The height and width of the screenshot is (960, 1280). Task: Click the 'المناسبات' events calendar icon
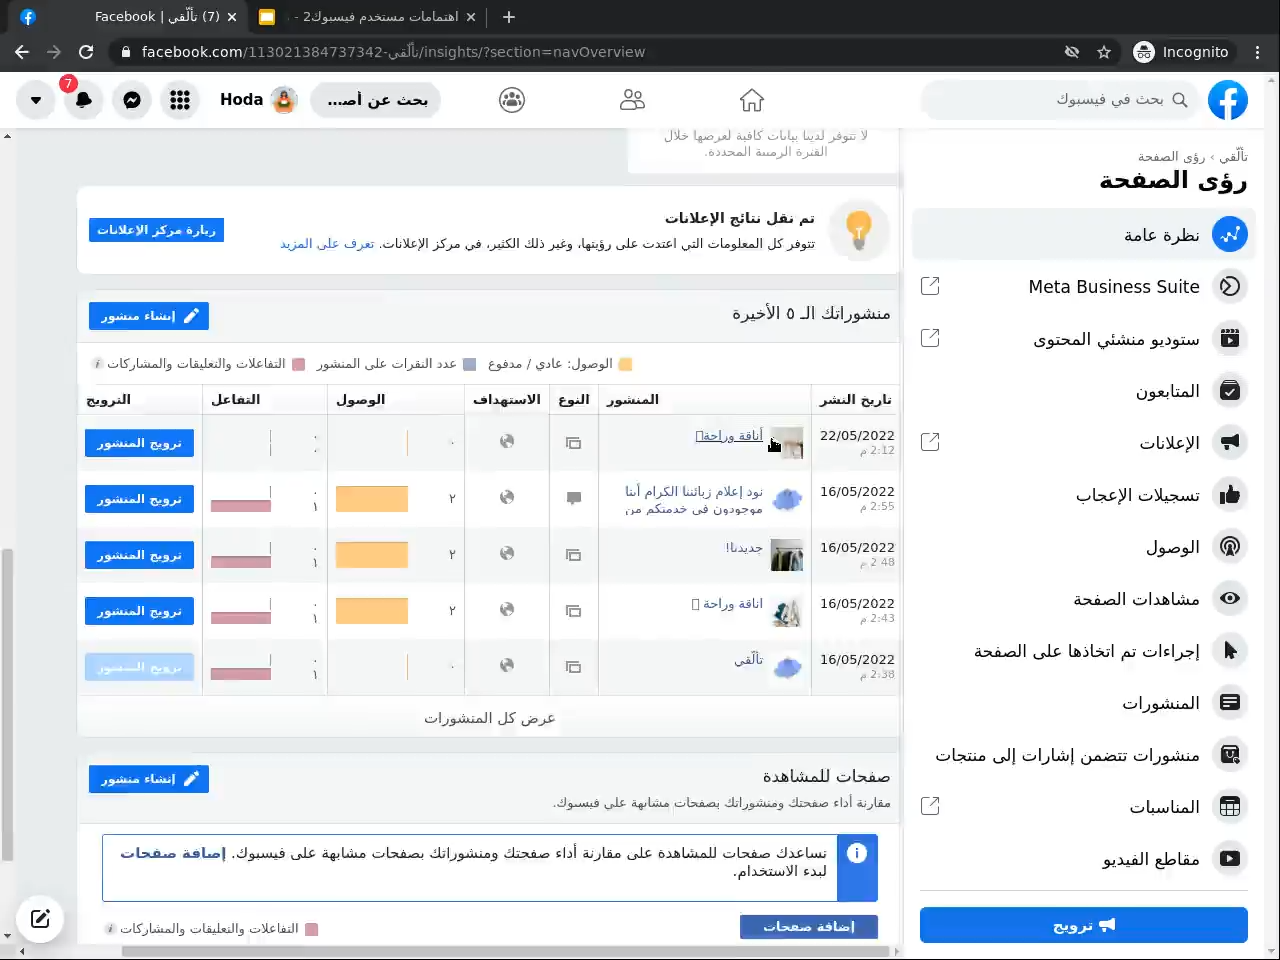coord(1230,807)
